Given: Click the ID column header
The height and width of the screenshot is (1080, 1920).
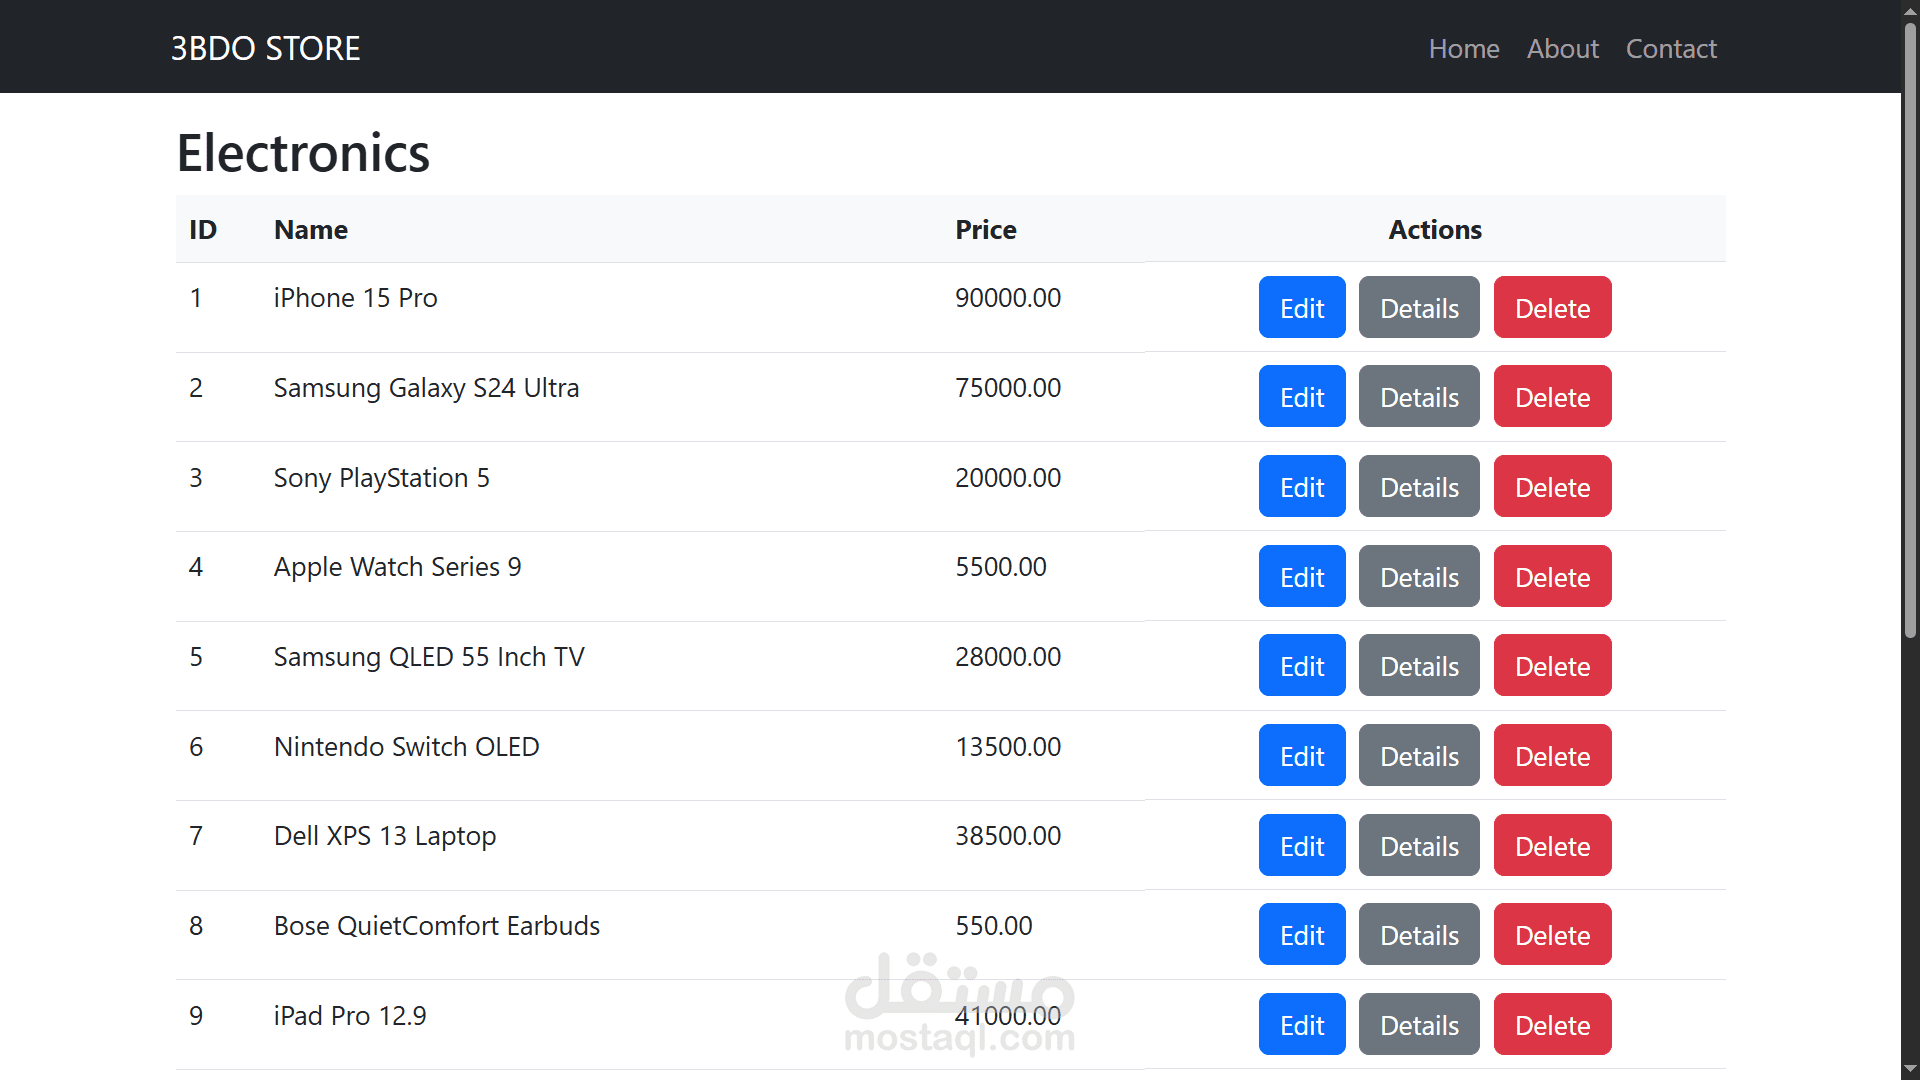Looking at the screenshot, I should pos(203,229).
